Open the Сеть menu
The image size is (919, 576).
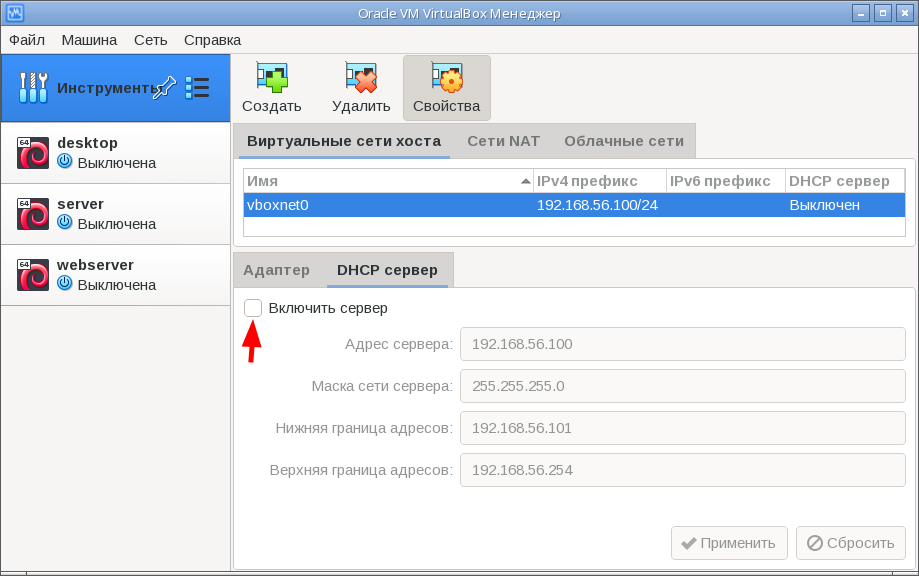[x=151, y=40]
